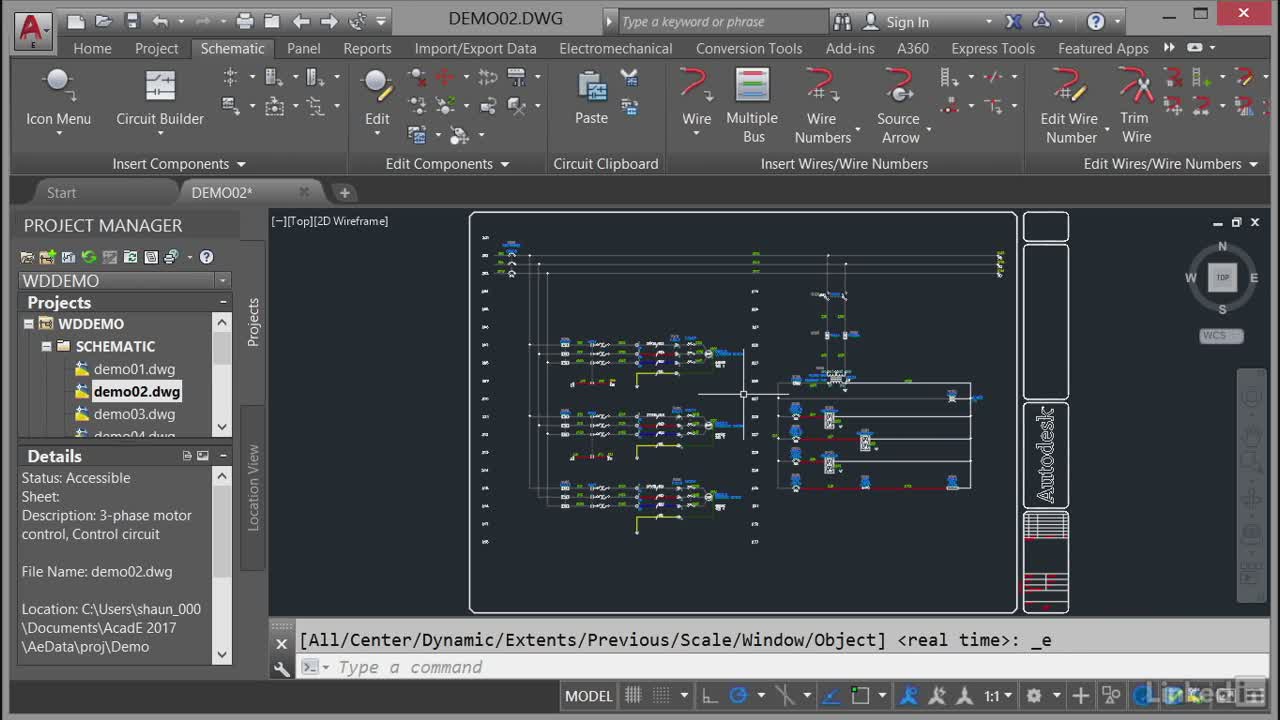Collapse the Projects section with minus button

click(222, 302)
